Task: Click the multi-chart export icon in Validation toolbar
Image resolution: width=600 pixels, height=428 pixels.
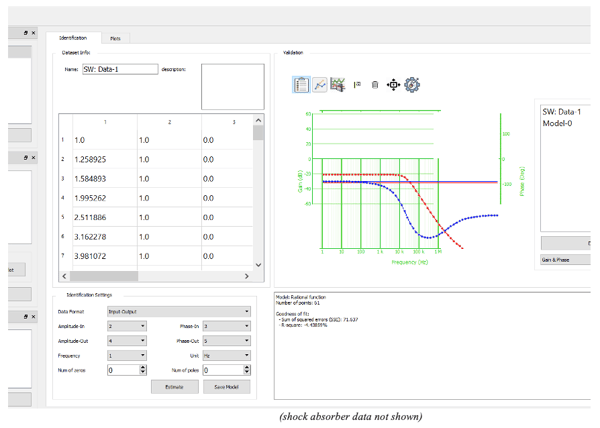Action: coord(338,85)
